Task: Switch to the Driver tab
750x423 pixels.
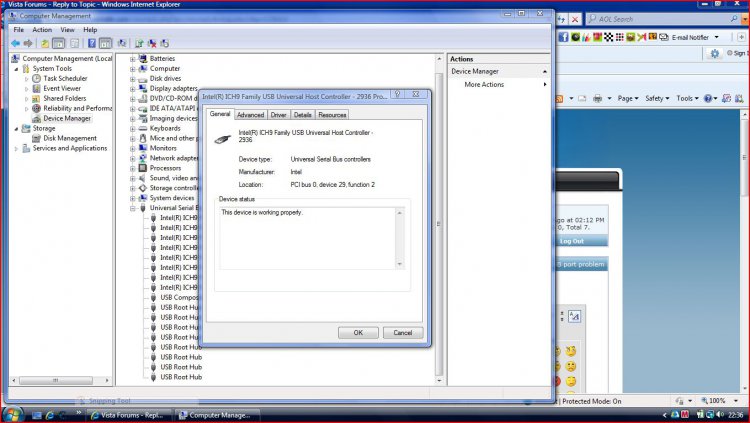Action: pyautogui.click(x=278, y=115)
